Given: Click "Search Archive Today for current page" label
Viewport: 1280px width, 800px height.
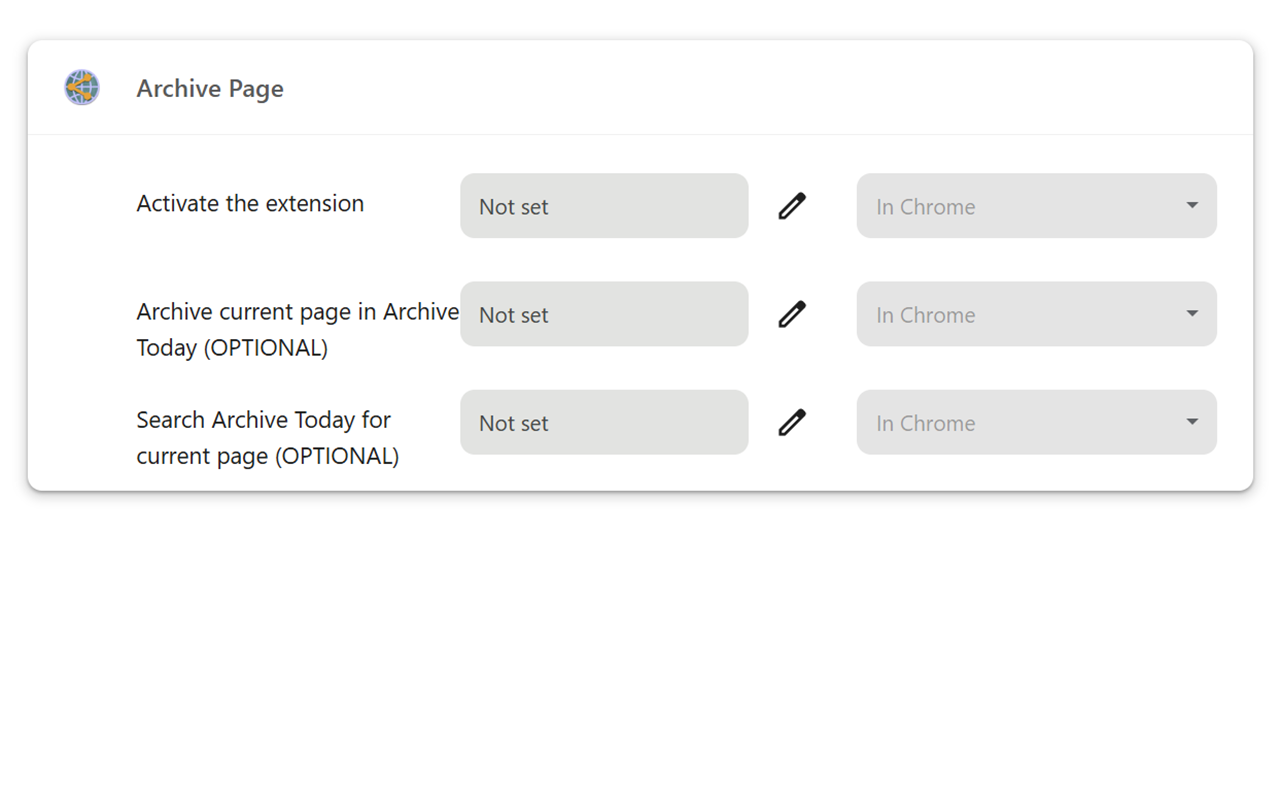Looking at the screenshot, I should [263, 420].
